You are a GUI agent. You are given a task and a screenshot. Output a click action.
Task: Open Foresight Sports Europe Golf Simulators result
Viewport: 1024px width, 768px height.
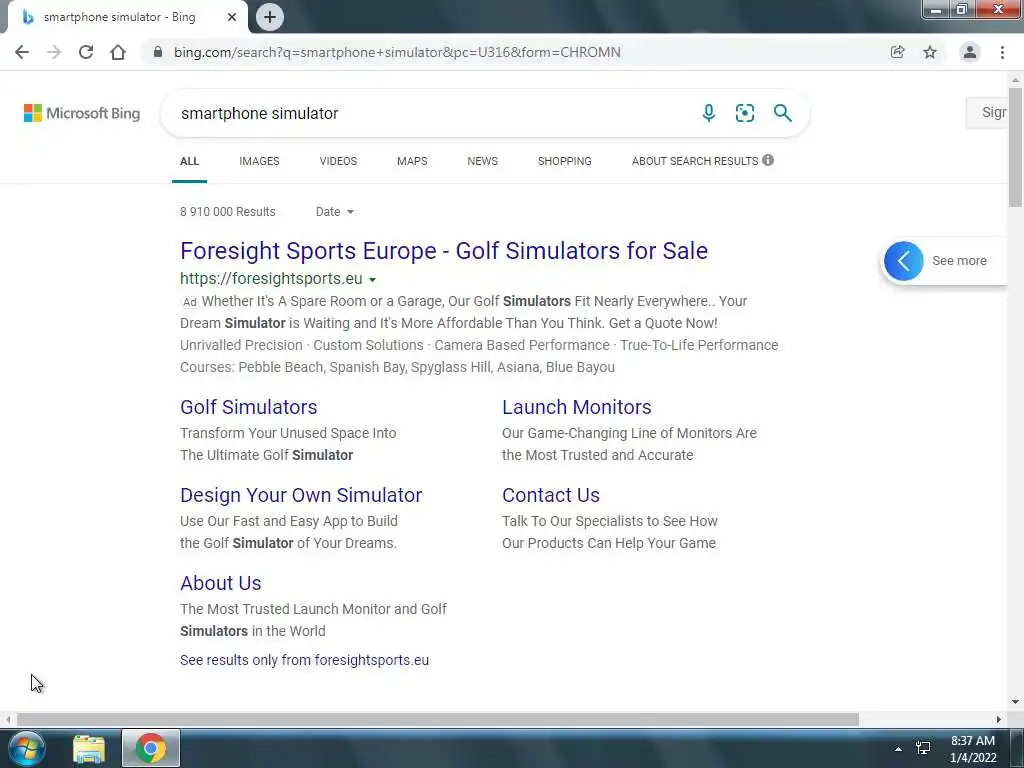(x=444, y=251)
